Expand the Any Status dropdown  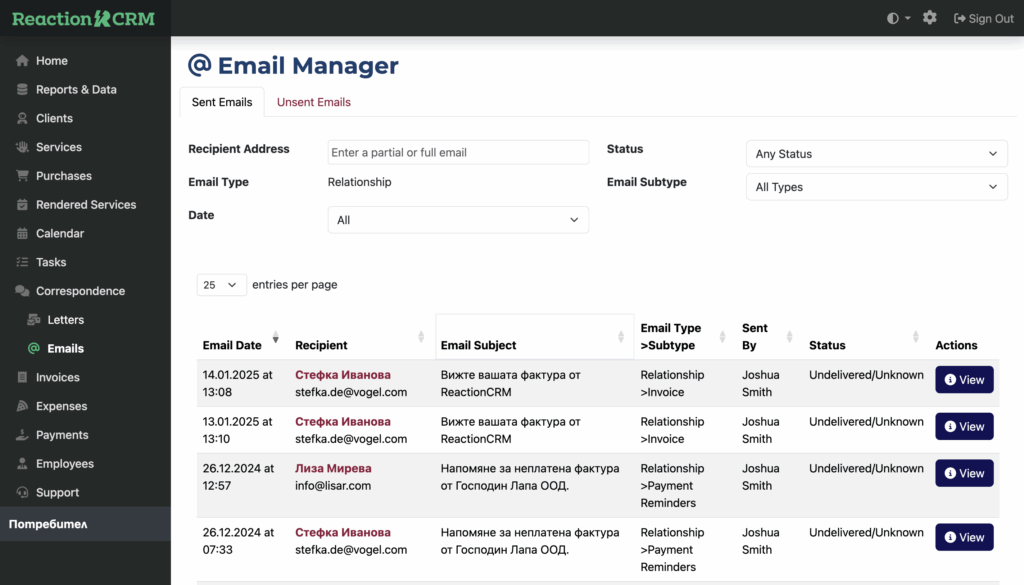(x=876, y=154)
